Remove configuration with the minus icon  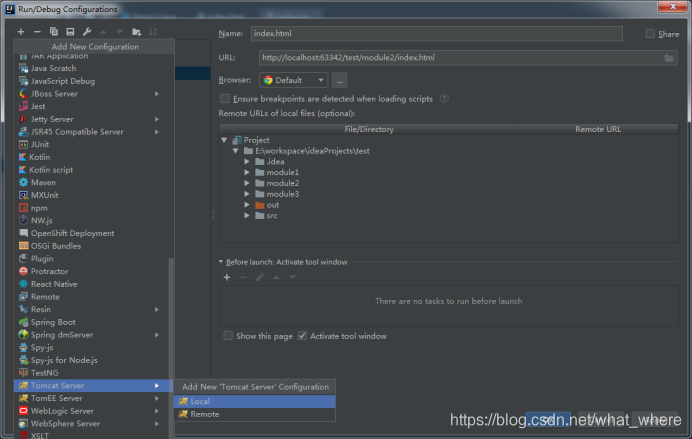point(37,32)
